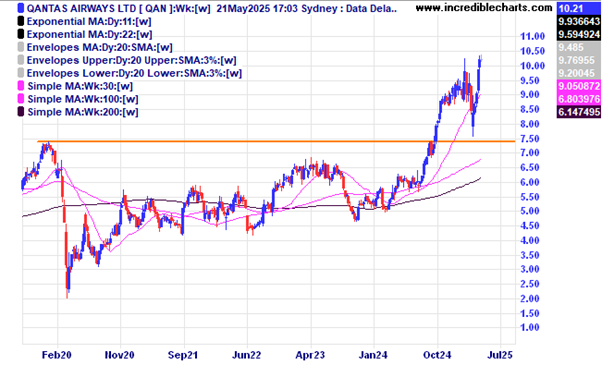Click the 11.00 price axis label

pyautogui.click(x=533, y=36)
